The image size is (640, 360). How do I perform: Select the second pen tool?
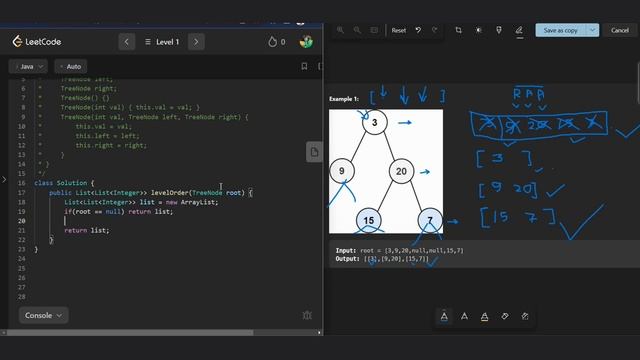[x=464, y=316]
